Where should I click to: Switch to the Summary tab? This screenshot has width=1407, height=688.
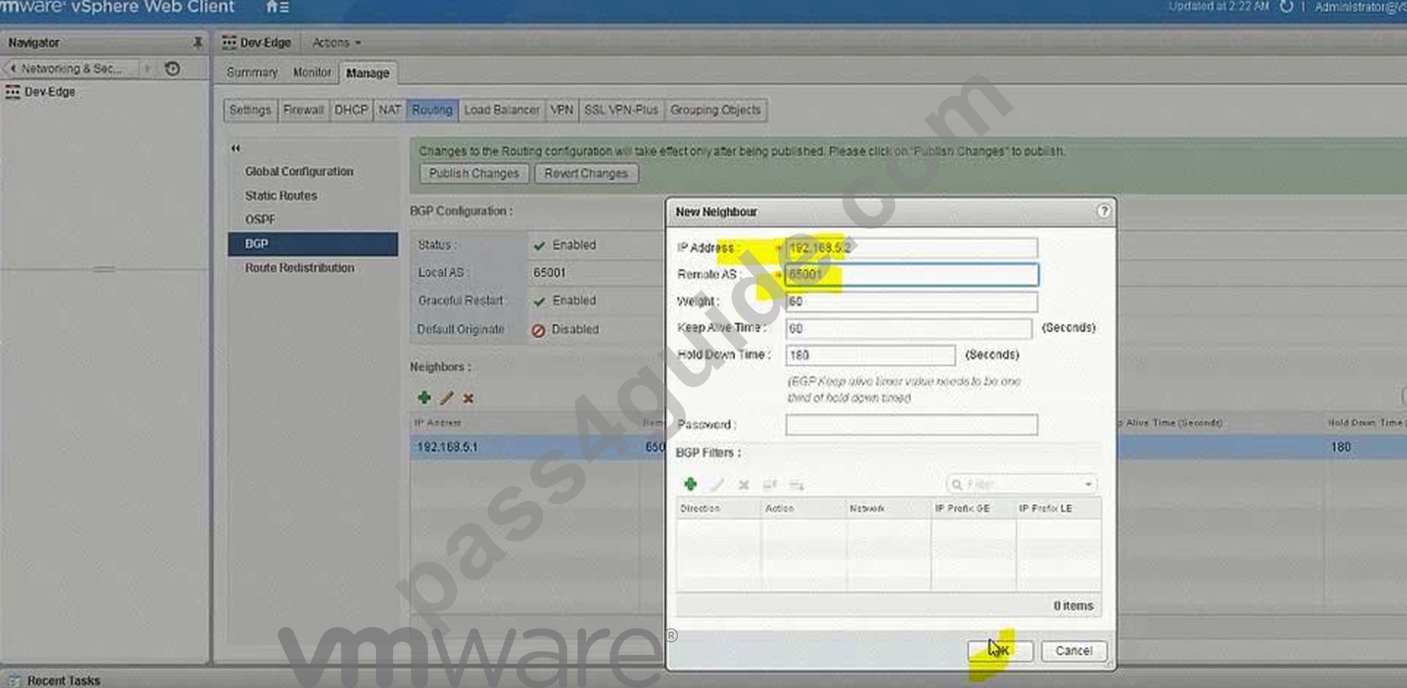[252, 73]
